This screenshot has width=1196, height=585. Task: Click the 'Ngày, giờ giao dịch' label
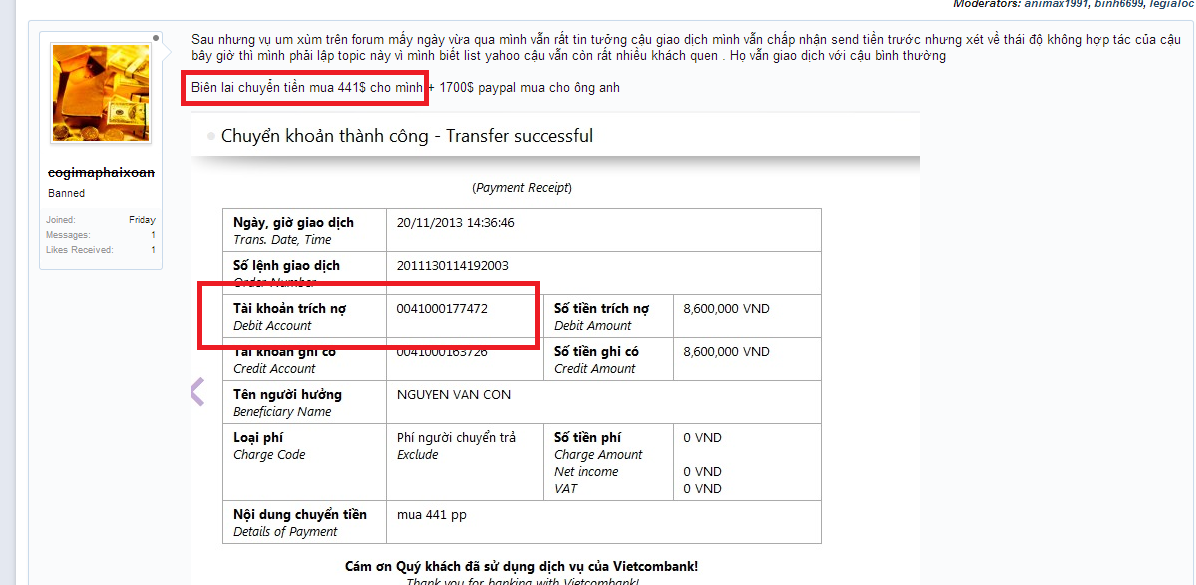(294, 223)
